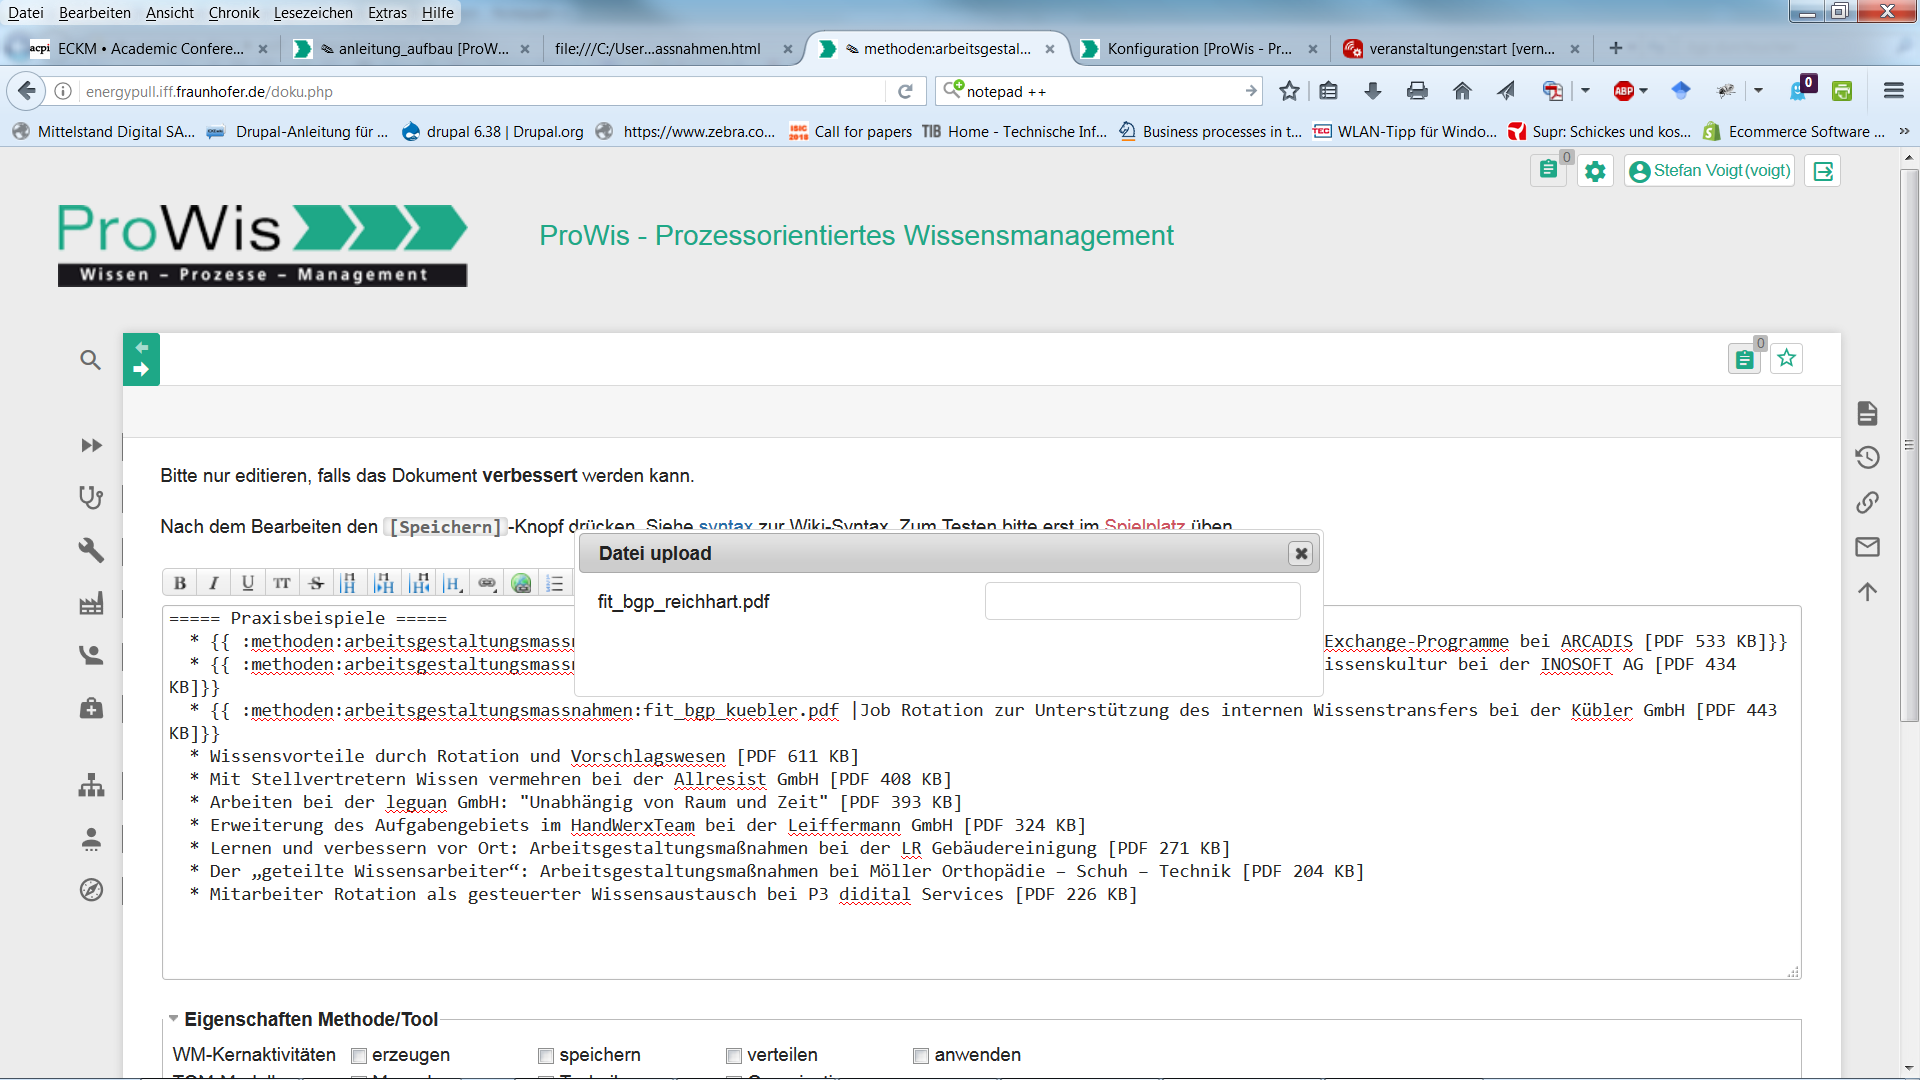Click the Bold formatting button in editor toolbar
Image resolution: width=1920 pixels, height=1080 pixels.
tap(180, 583)
